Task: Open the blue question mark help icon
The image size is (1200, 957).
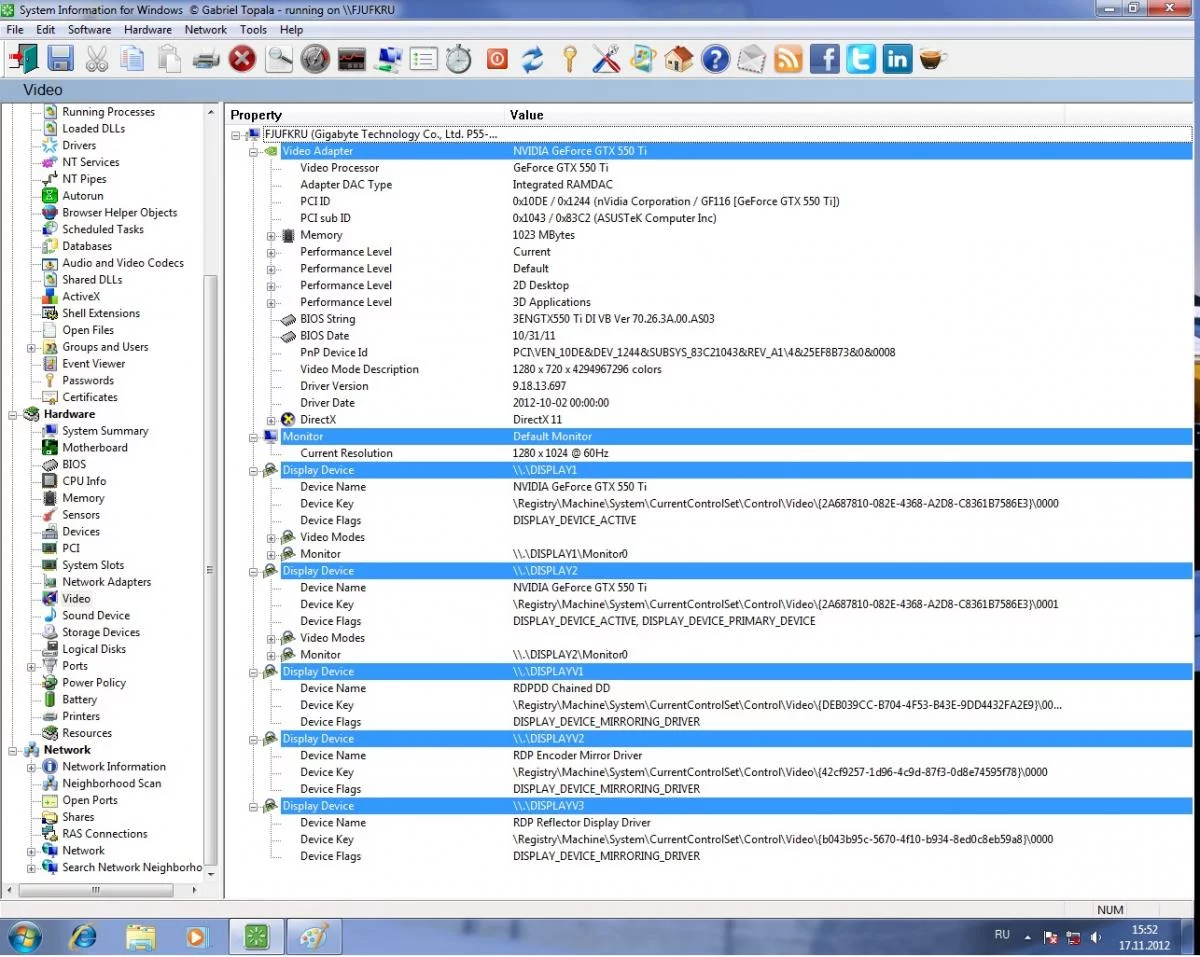Action: click(x=715, y=59)
